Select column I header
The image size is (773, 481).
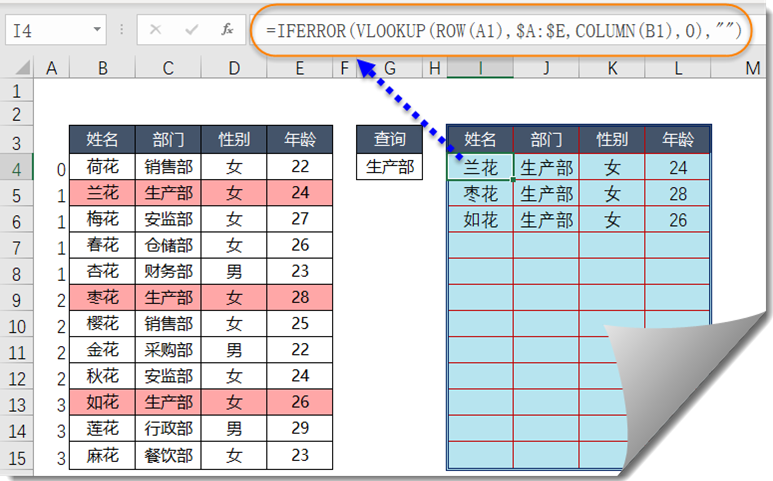click(480, 68)
